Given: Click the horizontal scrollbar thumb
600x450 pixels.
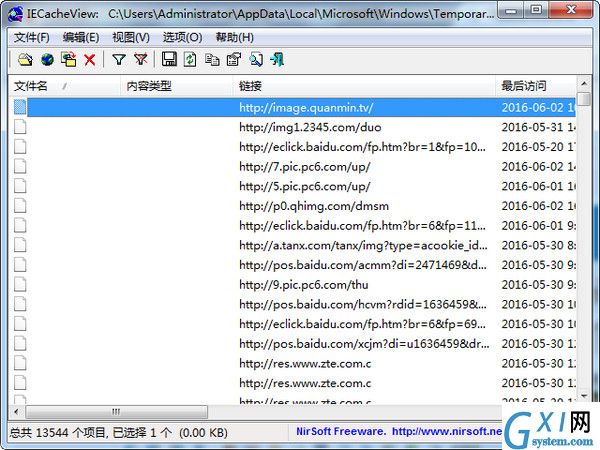Looking at the screenshot, I should point(116,412).
